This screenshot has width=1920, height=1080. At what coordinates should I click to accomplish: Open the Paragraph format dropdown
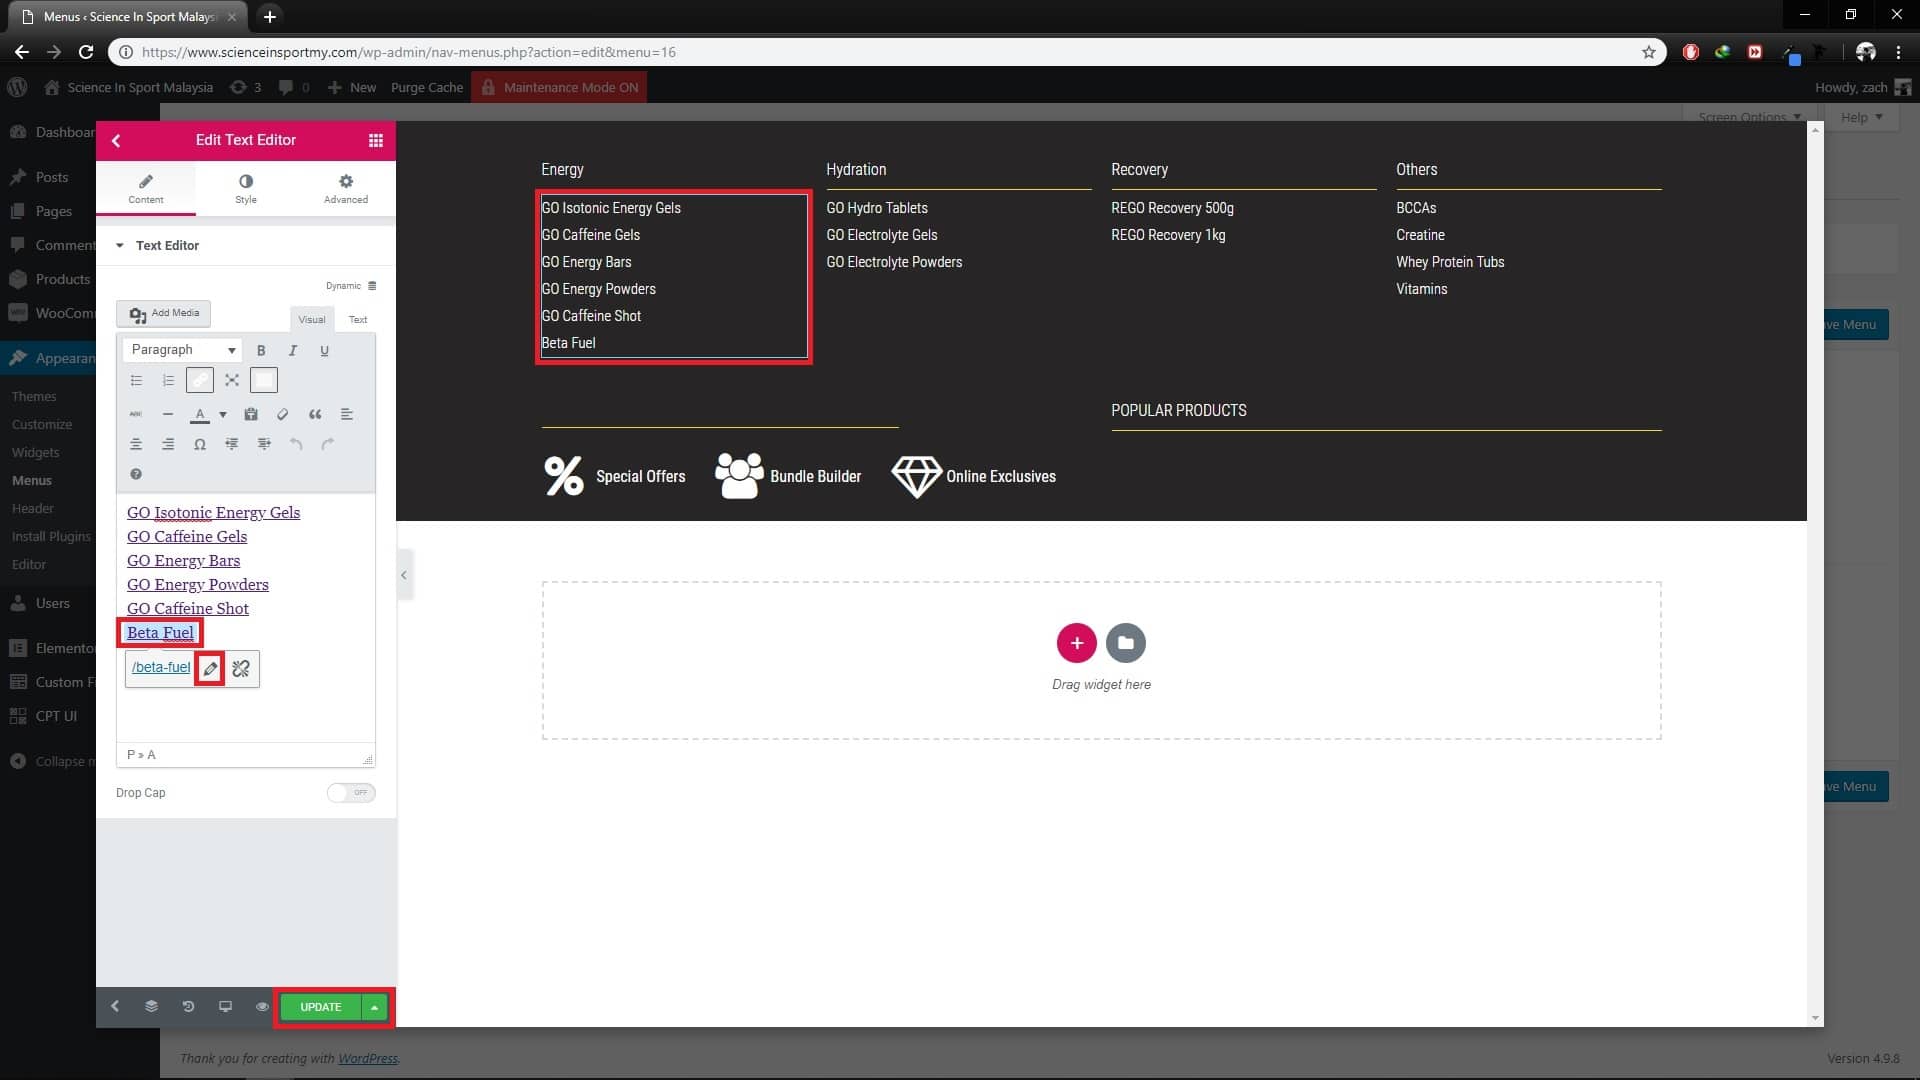[x=183, y=350]
